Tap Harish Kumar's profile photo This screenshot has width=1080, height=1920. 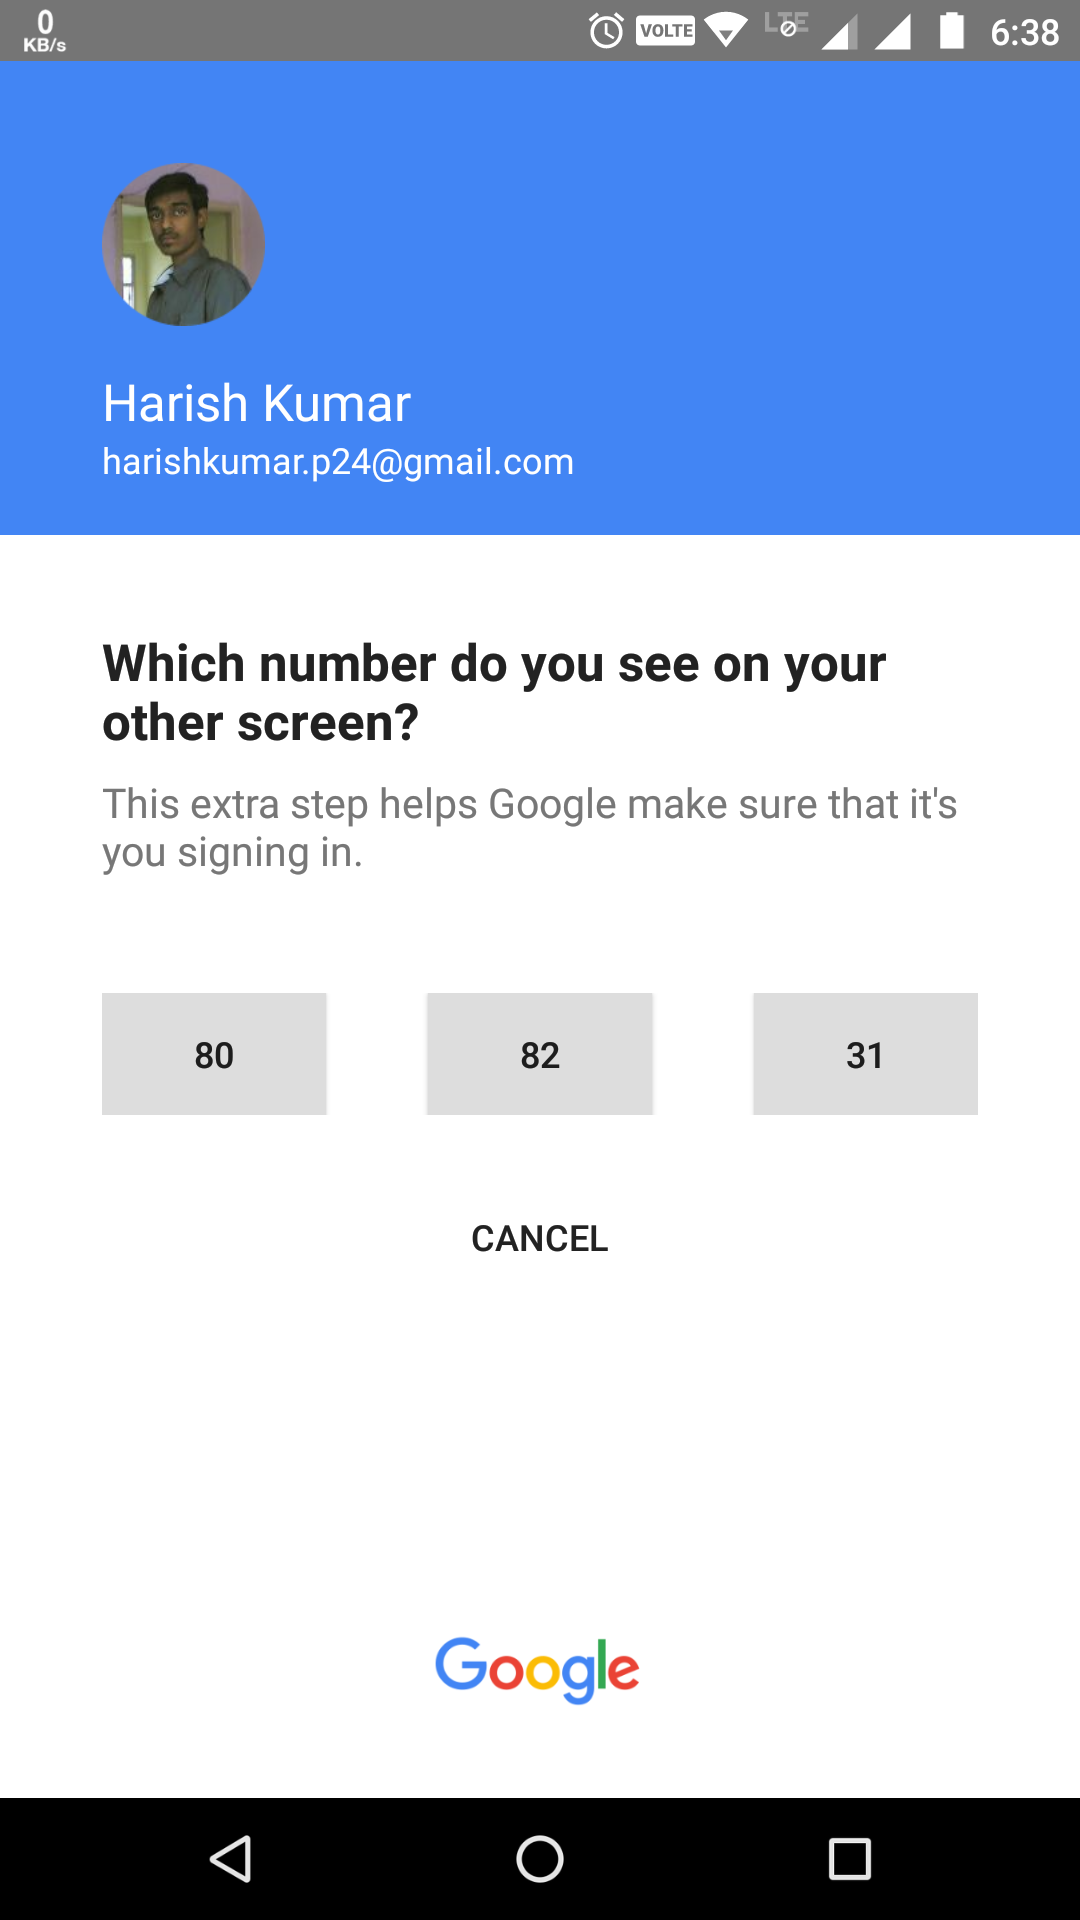coord(184,245)
